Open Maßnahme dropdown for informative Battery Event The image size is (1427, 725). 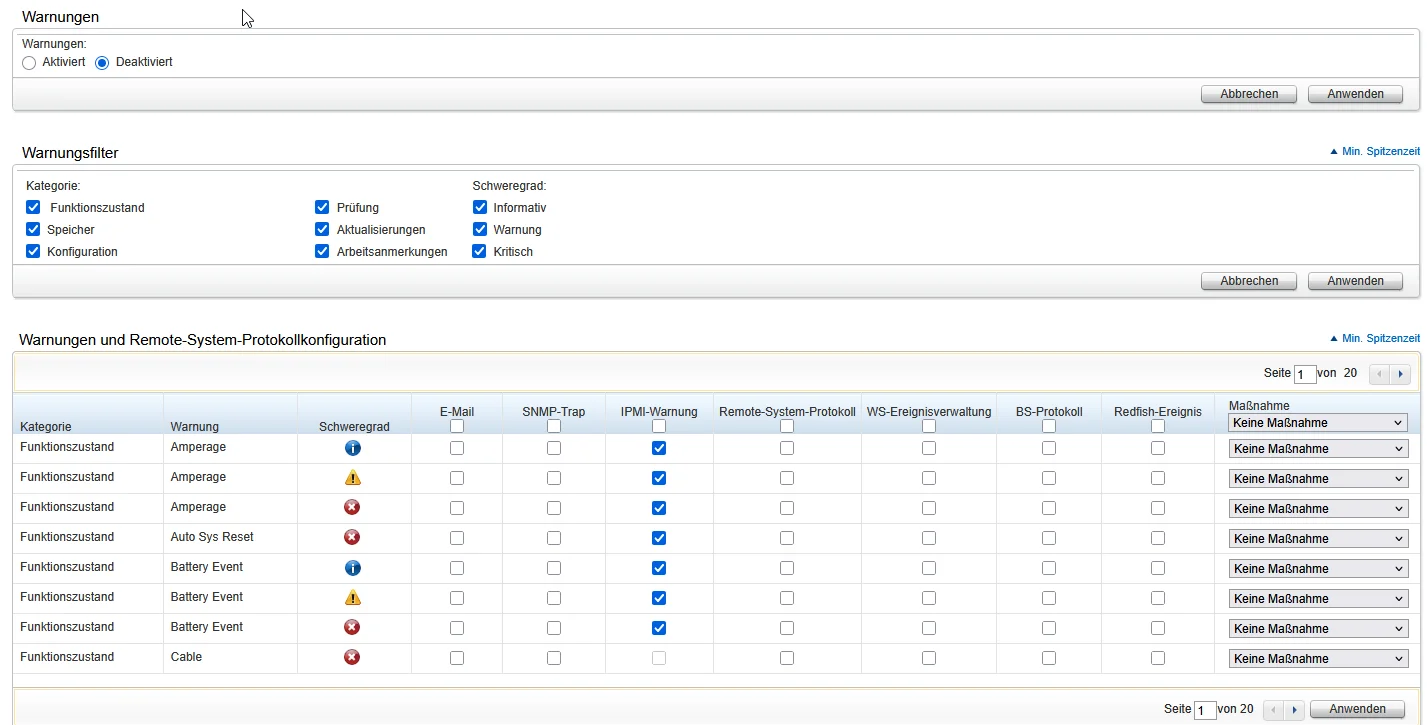pyautogui.click(x=1317, y=569)
